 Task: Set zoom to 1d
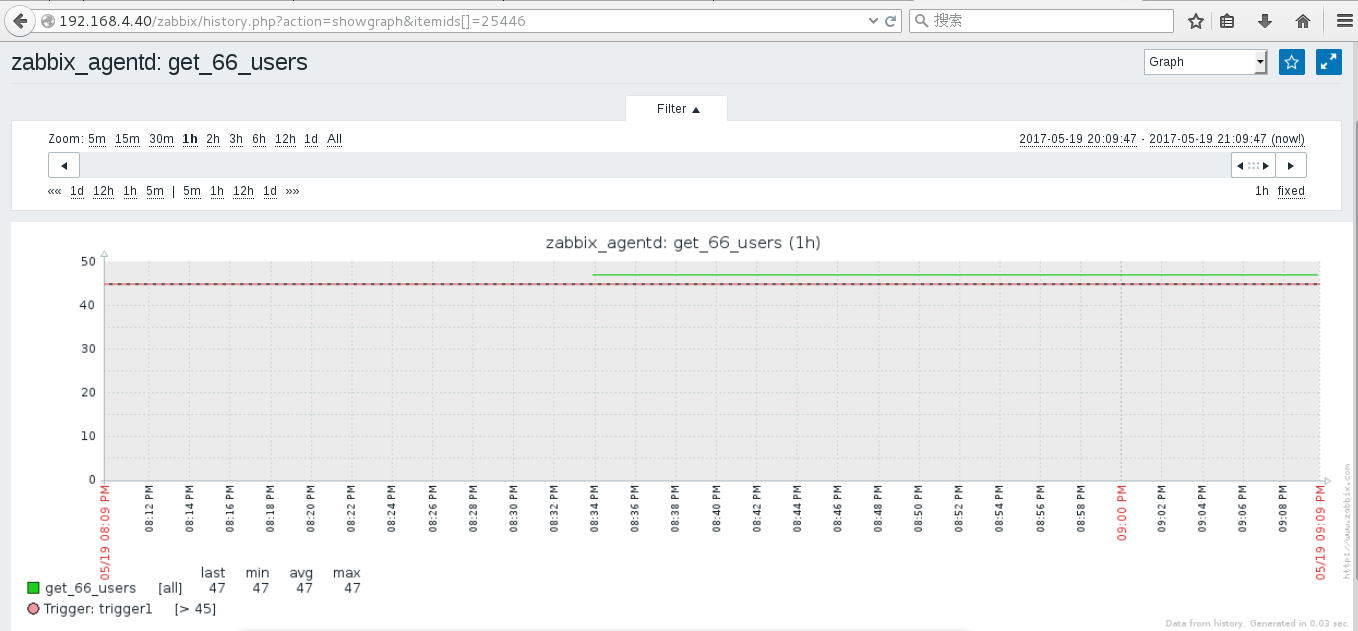click(311, 139)
